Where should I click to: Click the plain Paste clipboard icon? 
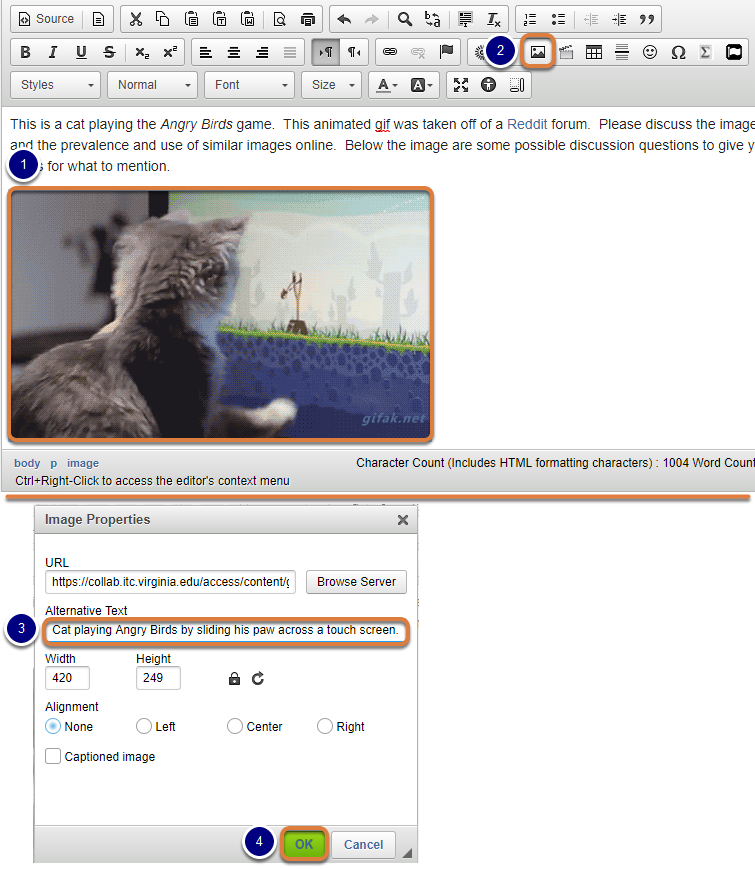point(191,19)
